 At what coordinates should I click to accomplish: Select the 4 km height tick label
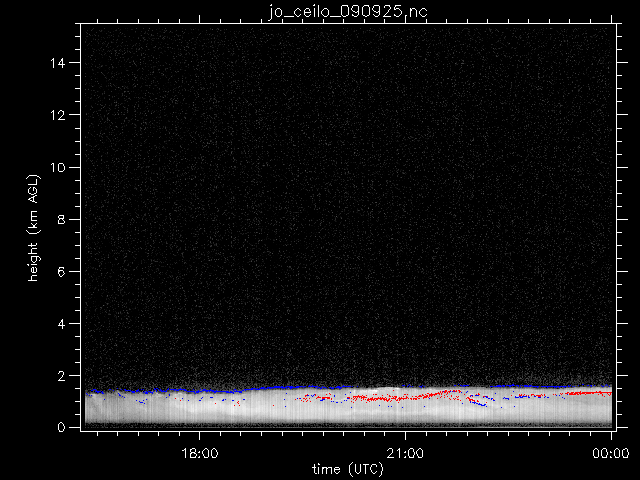(65, 324)
